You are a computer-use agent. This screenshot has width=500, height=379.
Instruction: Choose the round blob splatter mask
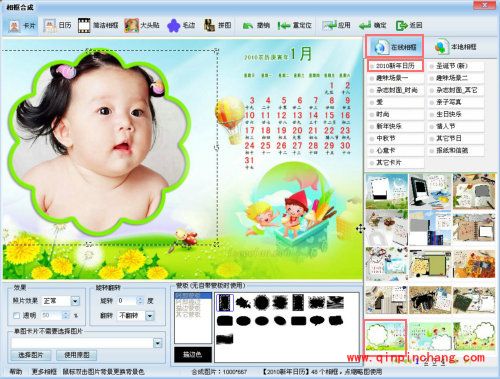[262, 302]
